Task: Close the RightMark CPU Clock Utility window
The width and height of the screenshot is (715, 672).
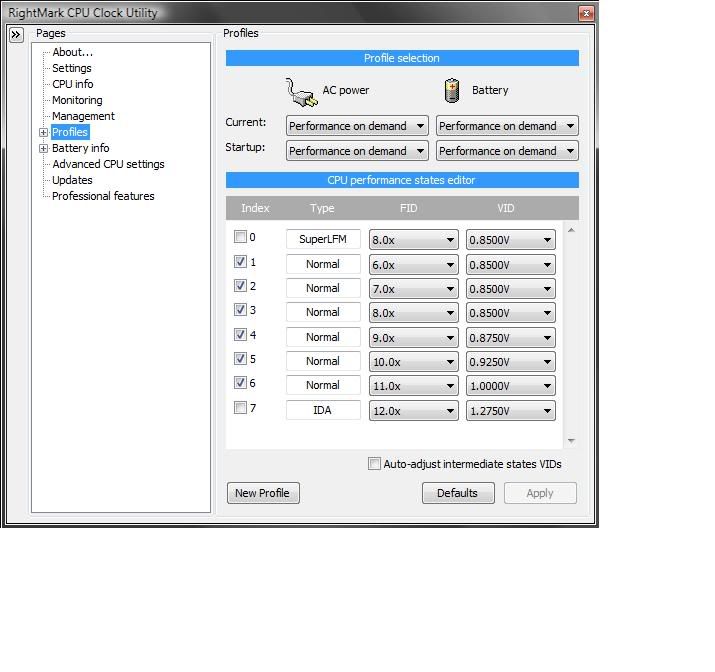Action: tap(586, 13)
